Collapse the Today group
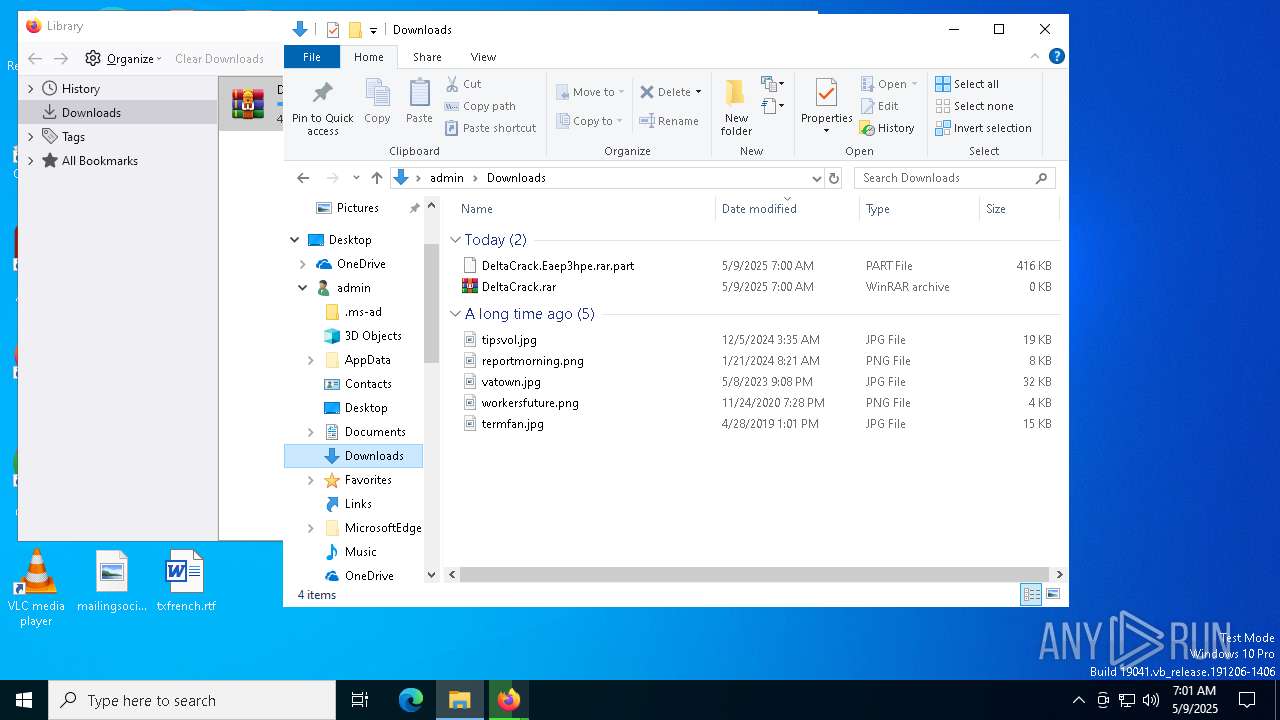1280x720 pixels. 455,240
